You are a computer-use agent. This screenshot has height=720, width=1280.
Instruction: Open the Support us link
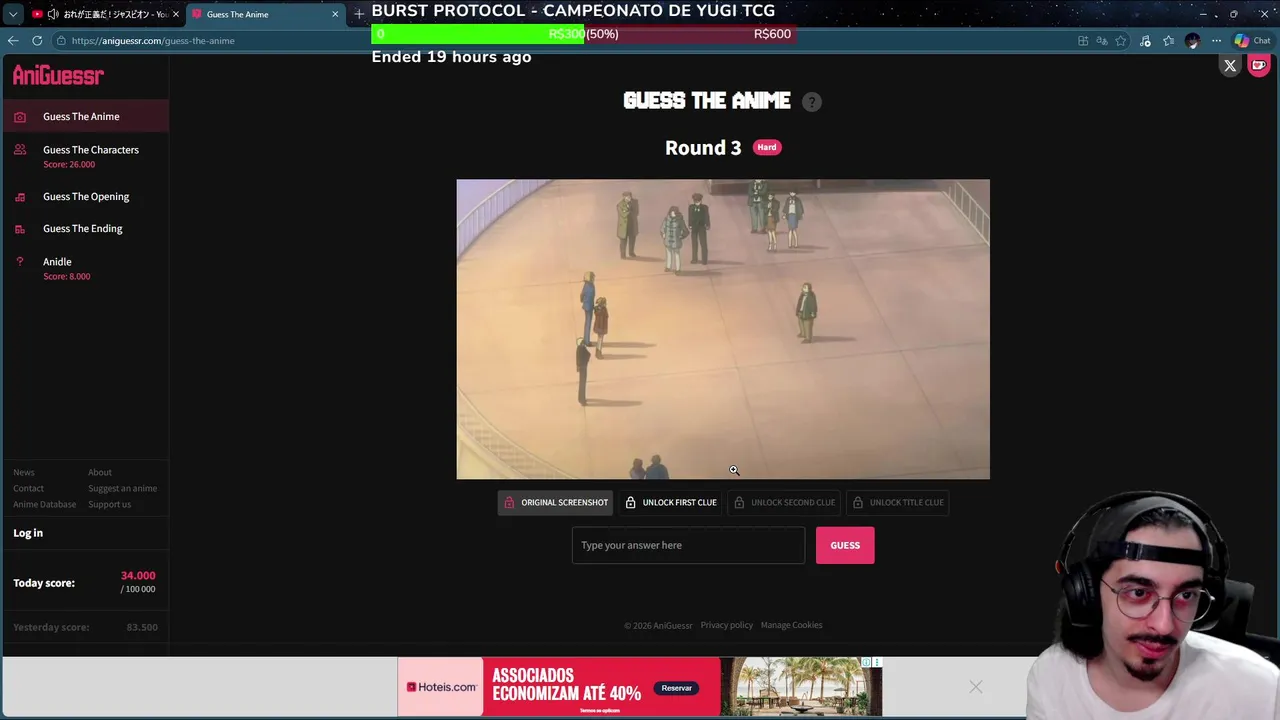tap(110, 504)
